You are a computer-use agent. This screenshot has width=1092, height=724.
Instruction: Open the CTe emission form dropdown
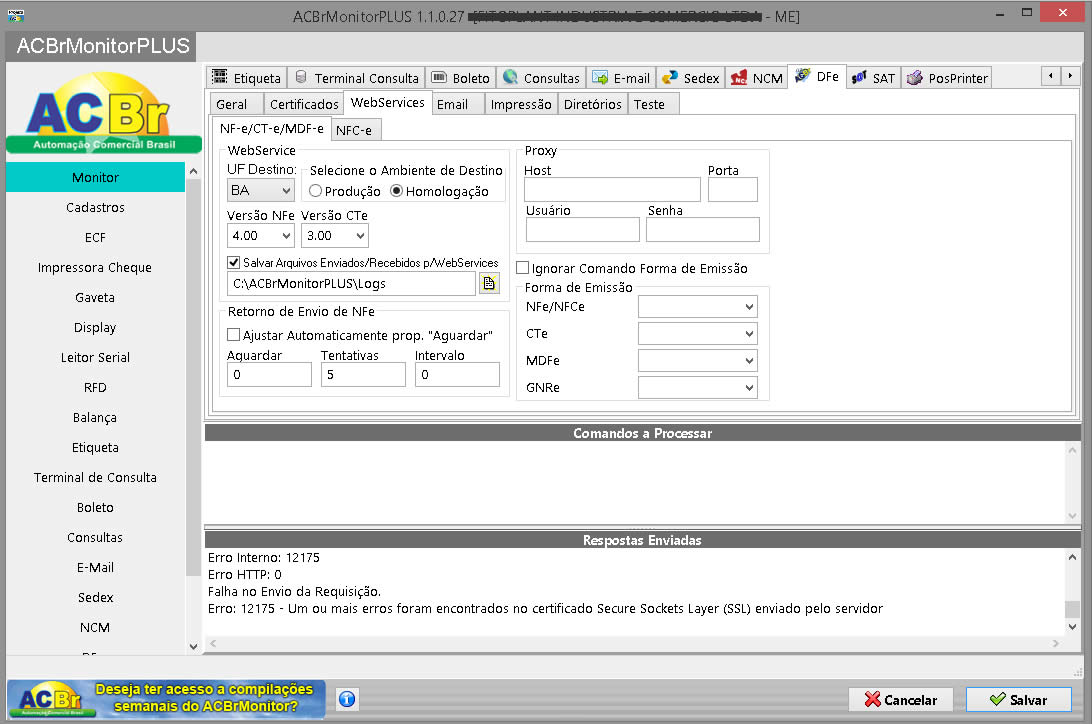[697, 333]
